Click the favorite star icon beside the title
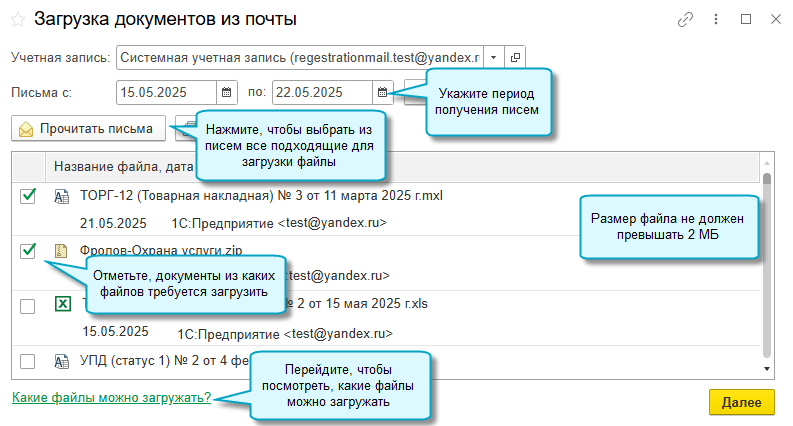793x426 pixels. click(x=18, y=19)
